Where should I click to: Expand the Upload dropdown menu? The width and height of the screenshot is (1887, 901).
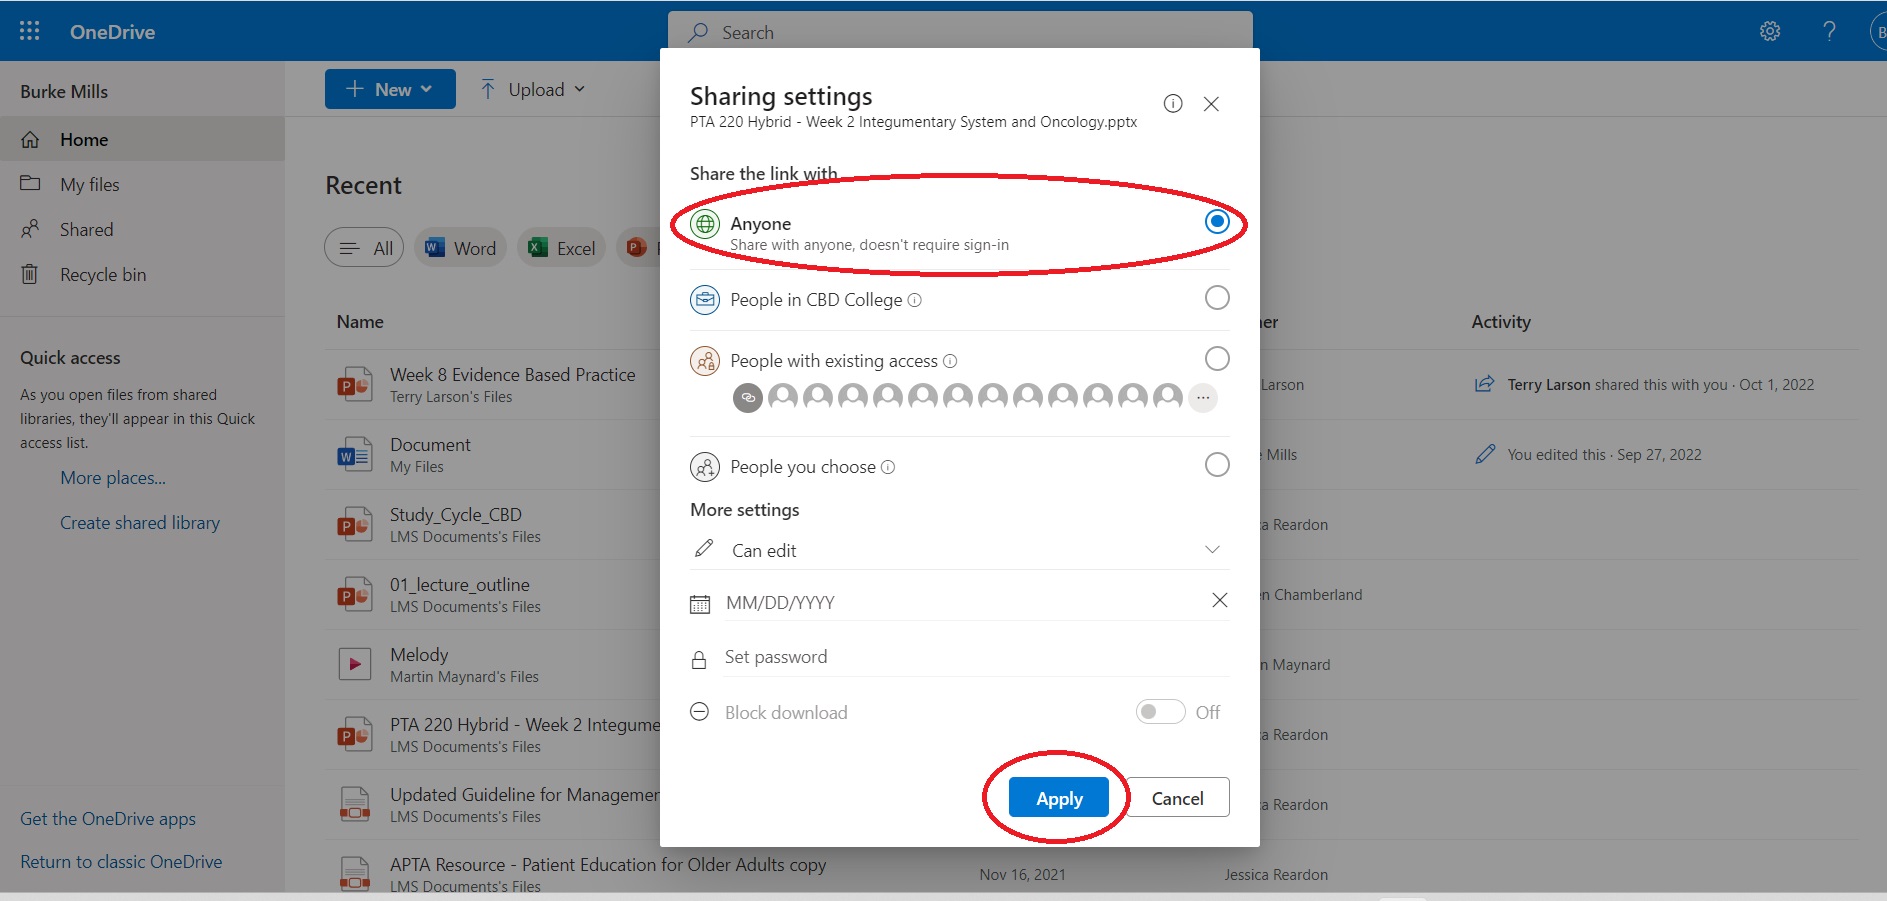[532, 89]
